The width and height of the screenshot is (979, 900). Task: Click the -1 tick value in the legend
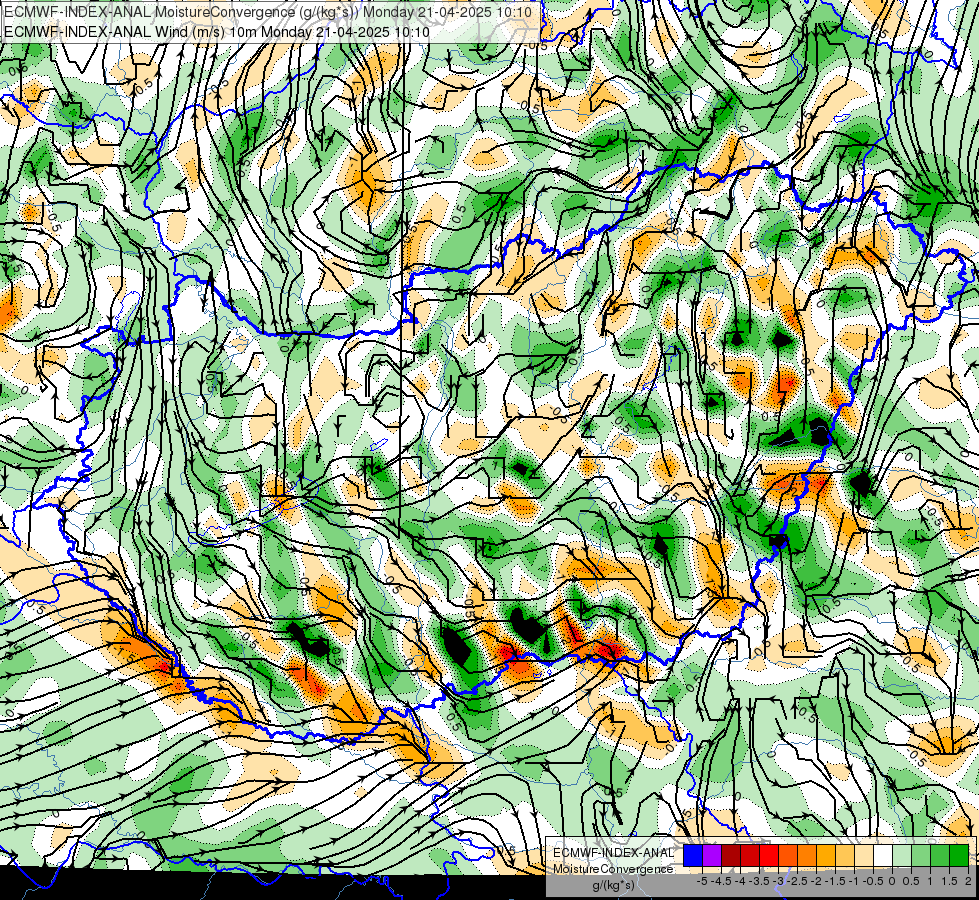point(854,881)
